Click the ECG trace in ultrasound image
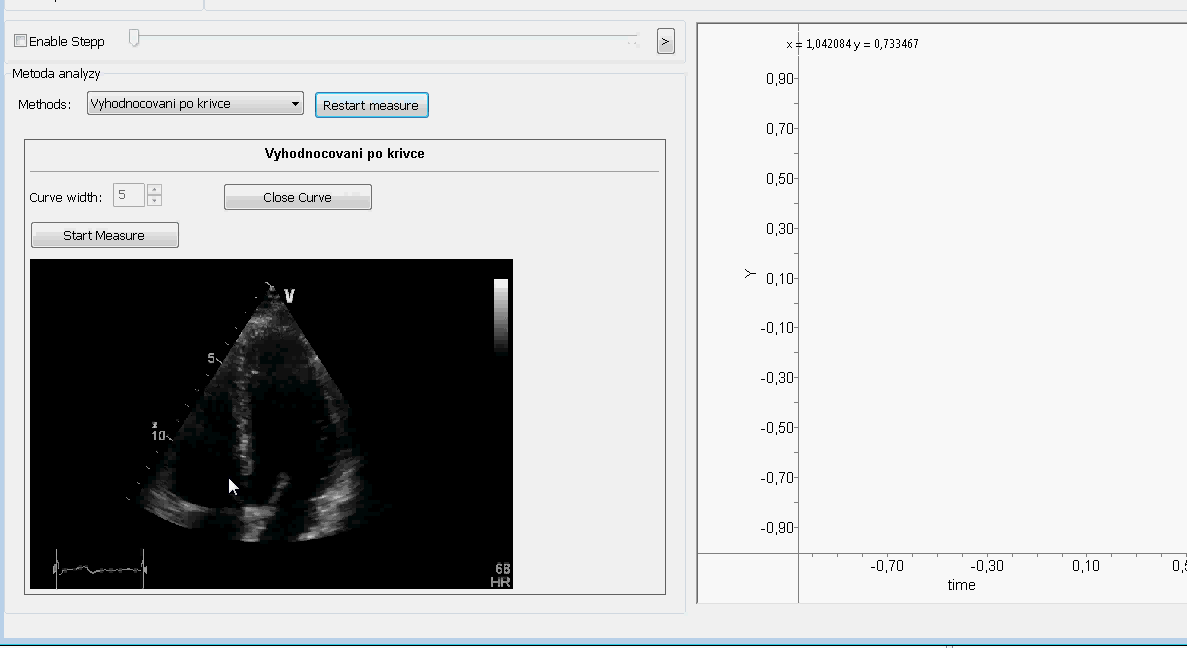This screenshot has width=1187, height=648. point(100,569)
